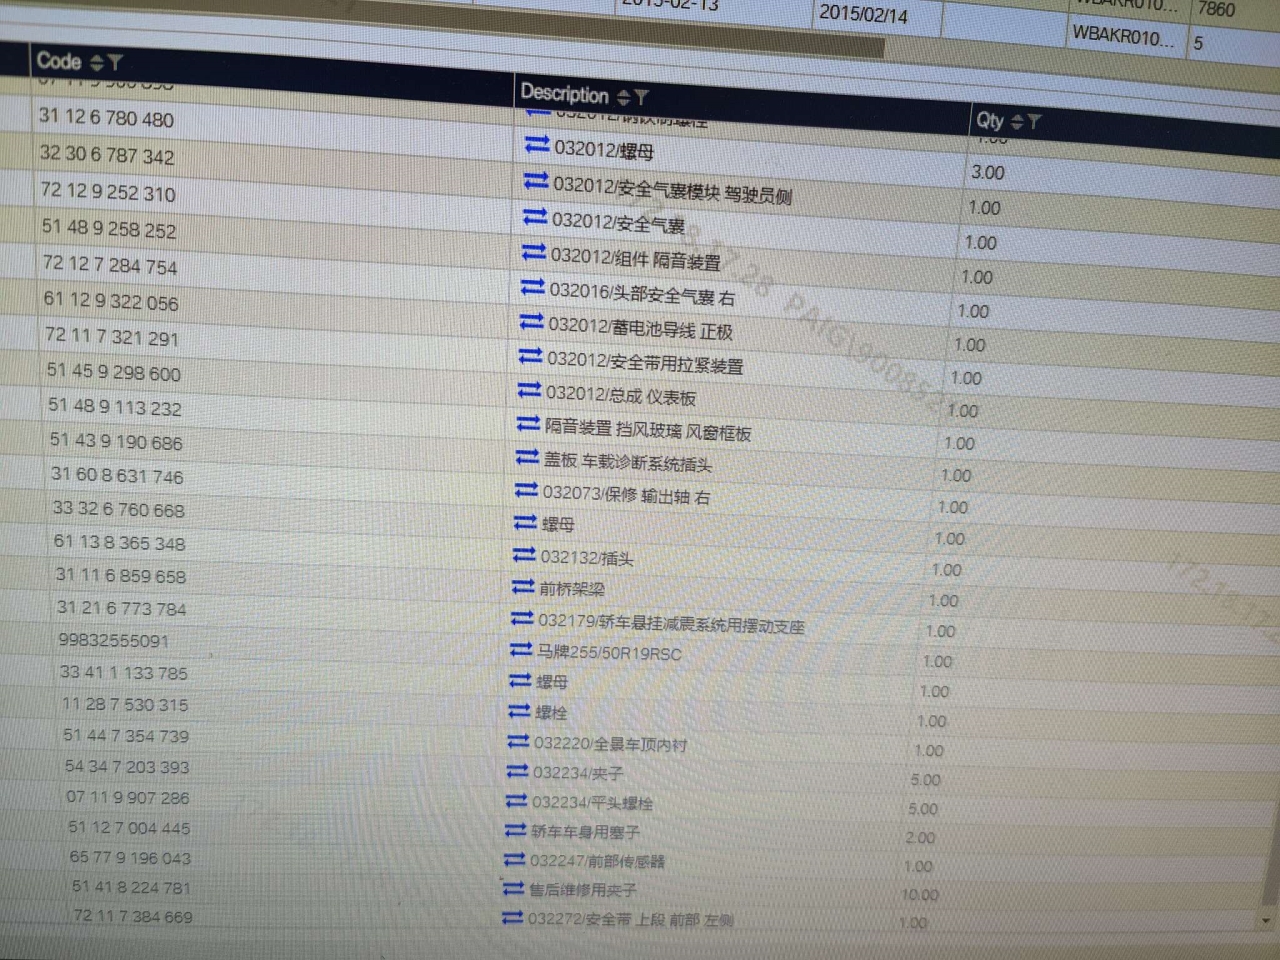Select the quantity value 10.00
The height and width of the screenshot is (960, 1280).
click(920, 895)
